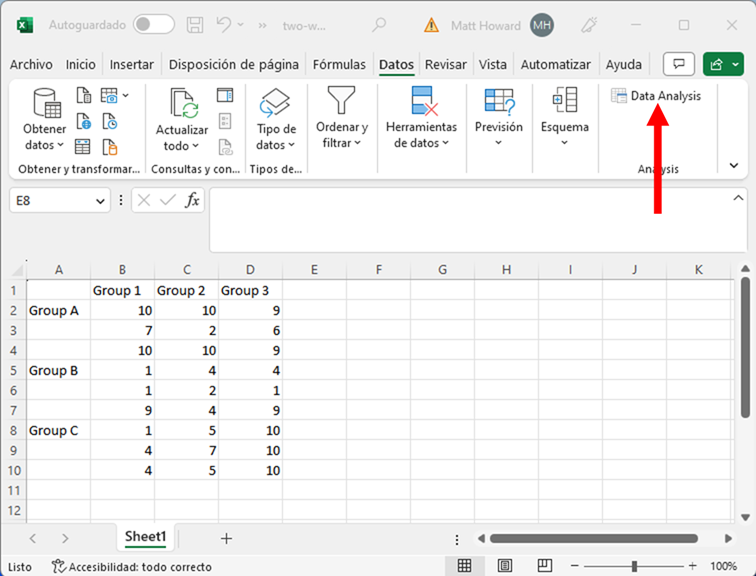Image resolution: width=756 pixels, height=576 pixels.
Task: Open the Insertar ribbon tab
Action: pos(132,64)
